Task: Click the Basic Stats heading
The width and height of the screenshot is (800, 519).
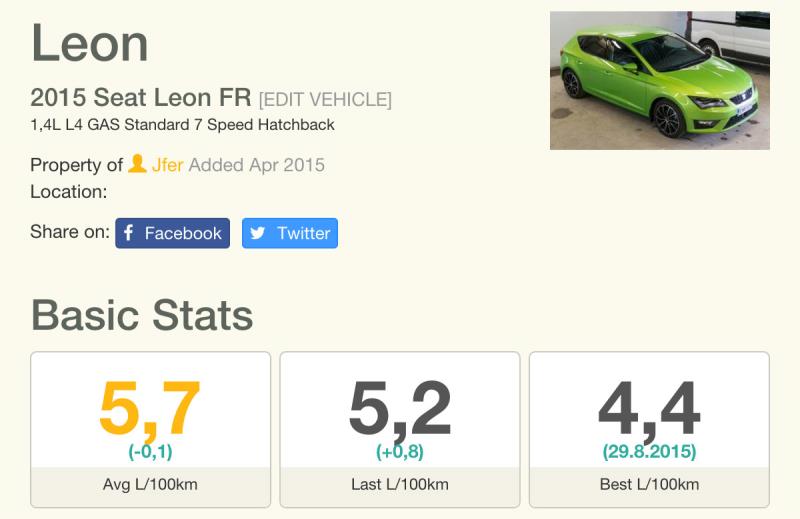Action: tap(142, 315)
